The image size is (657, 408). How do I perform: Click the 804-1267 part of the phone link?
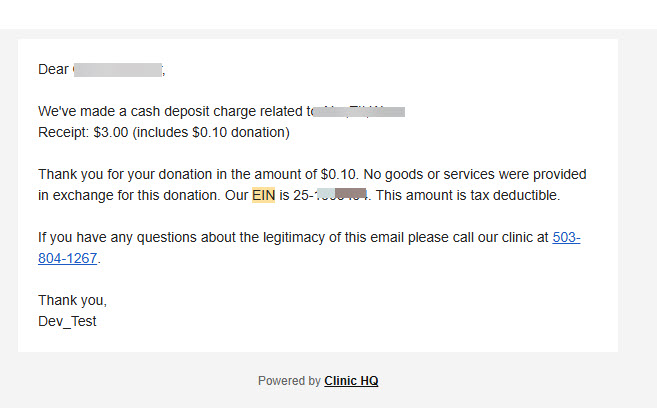[x=68, y=258]
